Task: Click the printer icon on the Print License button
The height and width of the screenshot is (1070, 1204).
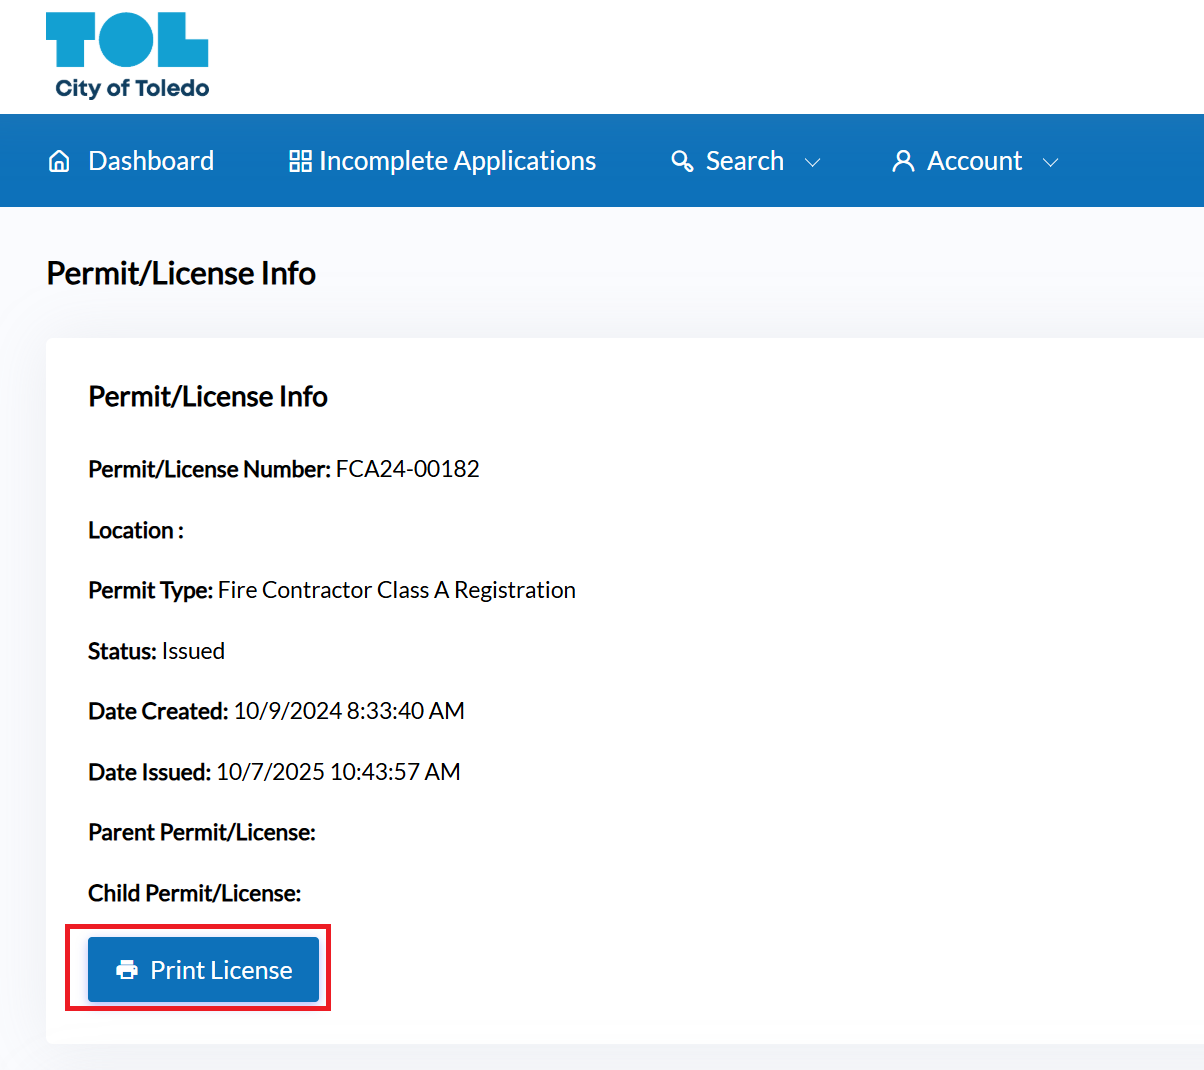Action: pos(127,970)
